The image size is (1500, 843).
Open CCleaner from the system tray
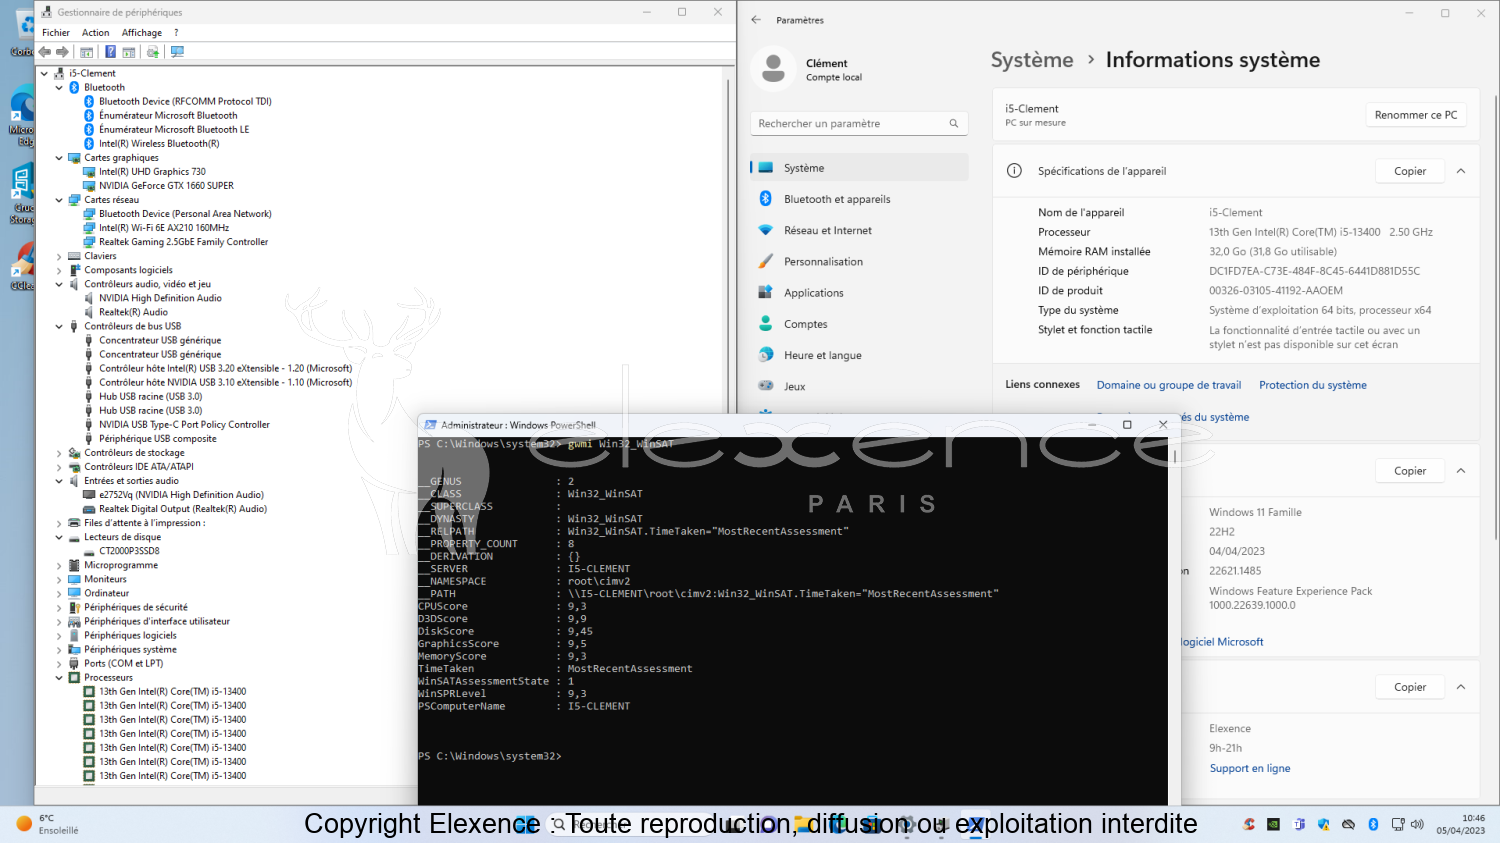1249,824
